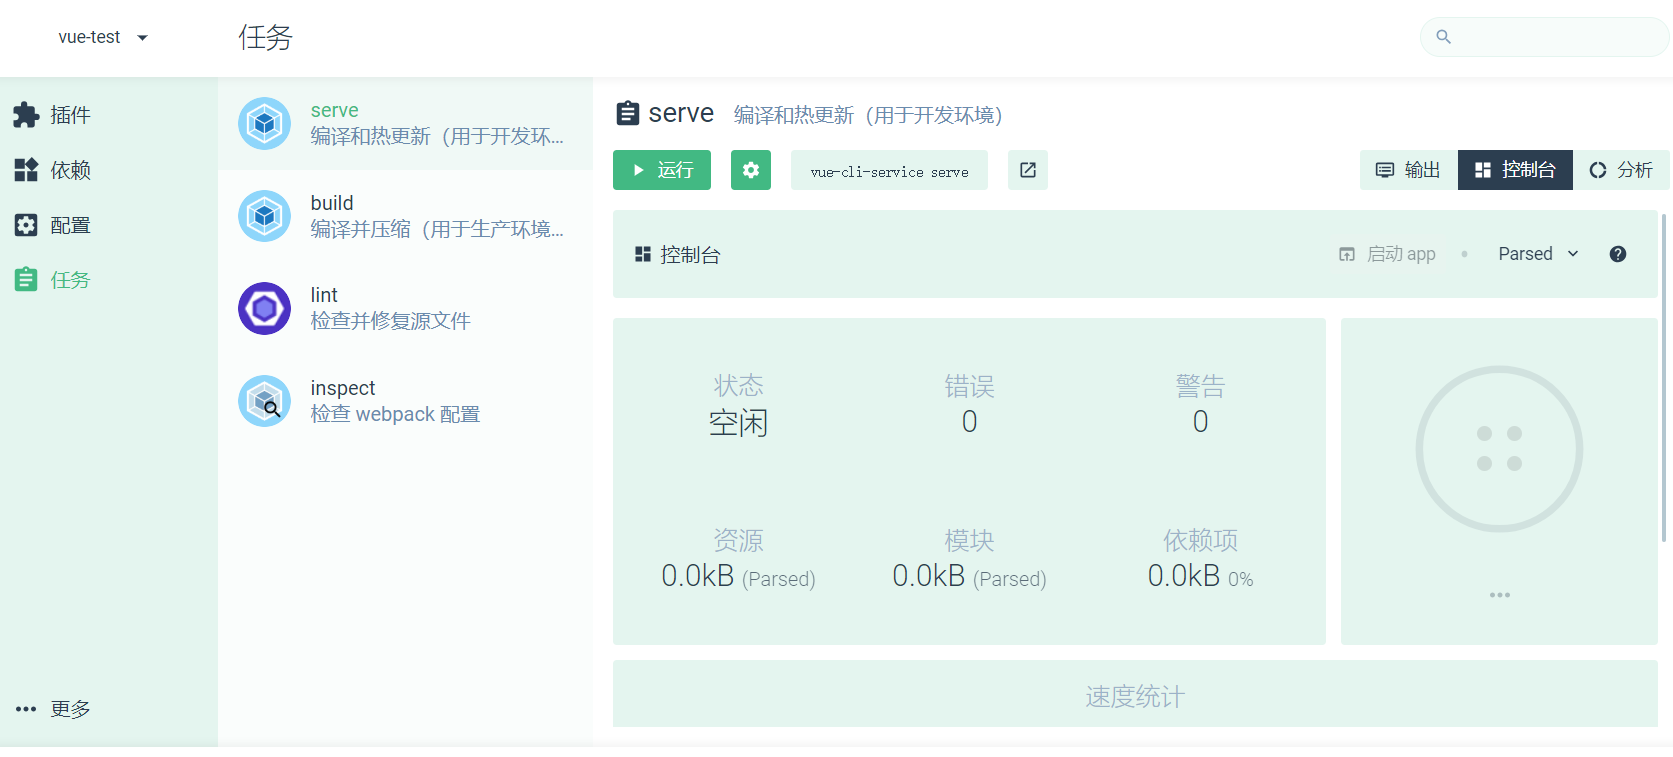Image resolution: width=1673 pixels, height=757 pixels.
Task: Switch to the 控制台 dashboard tab
Action: point(1515,170)
